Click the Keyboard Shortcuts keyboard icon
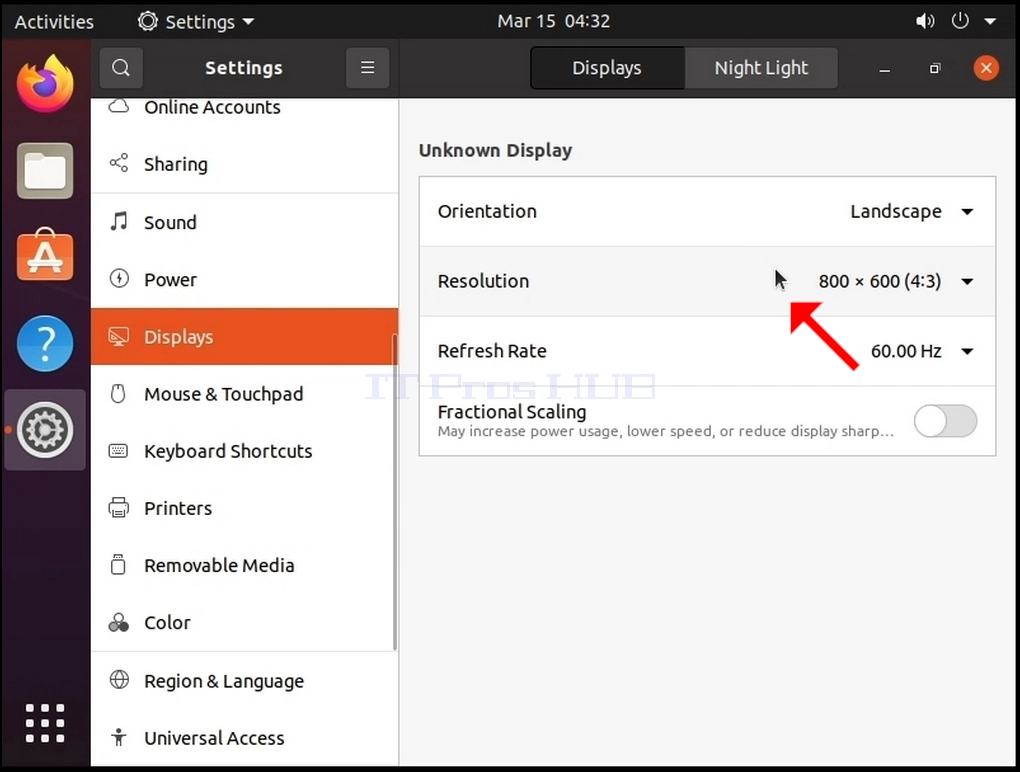Screen dimensions: 1020x772 tap(118, 451)
